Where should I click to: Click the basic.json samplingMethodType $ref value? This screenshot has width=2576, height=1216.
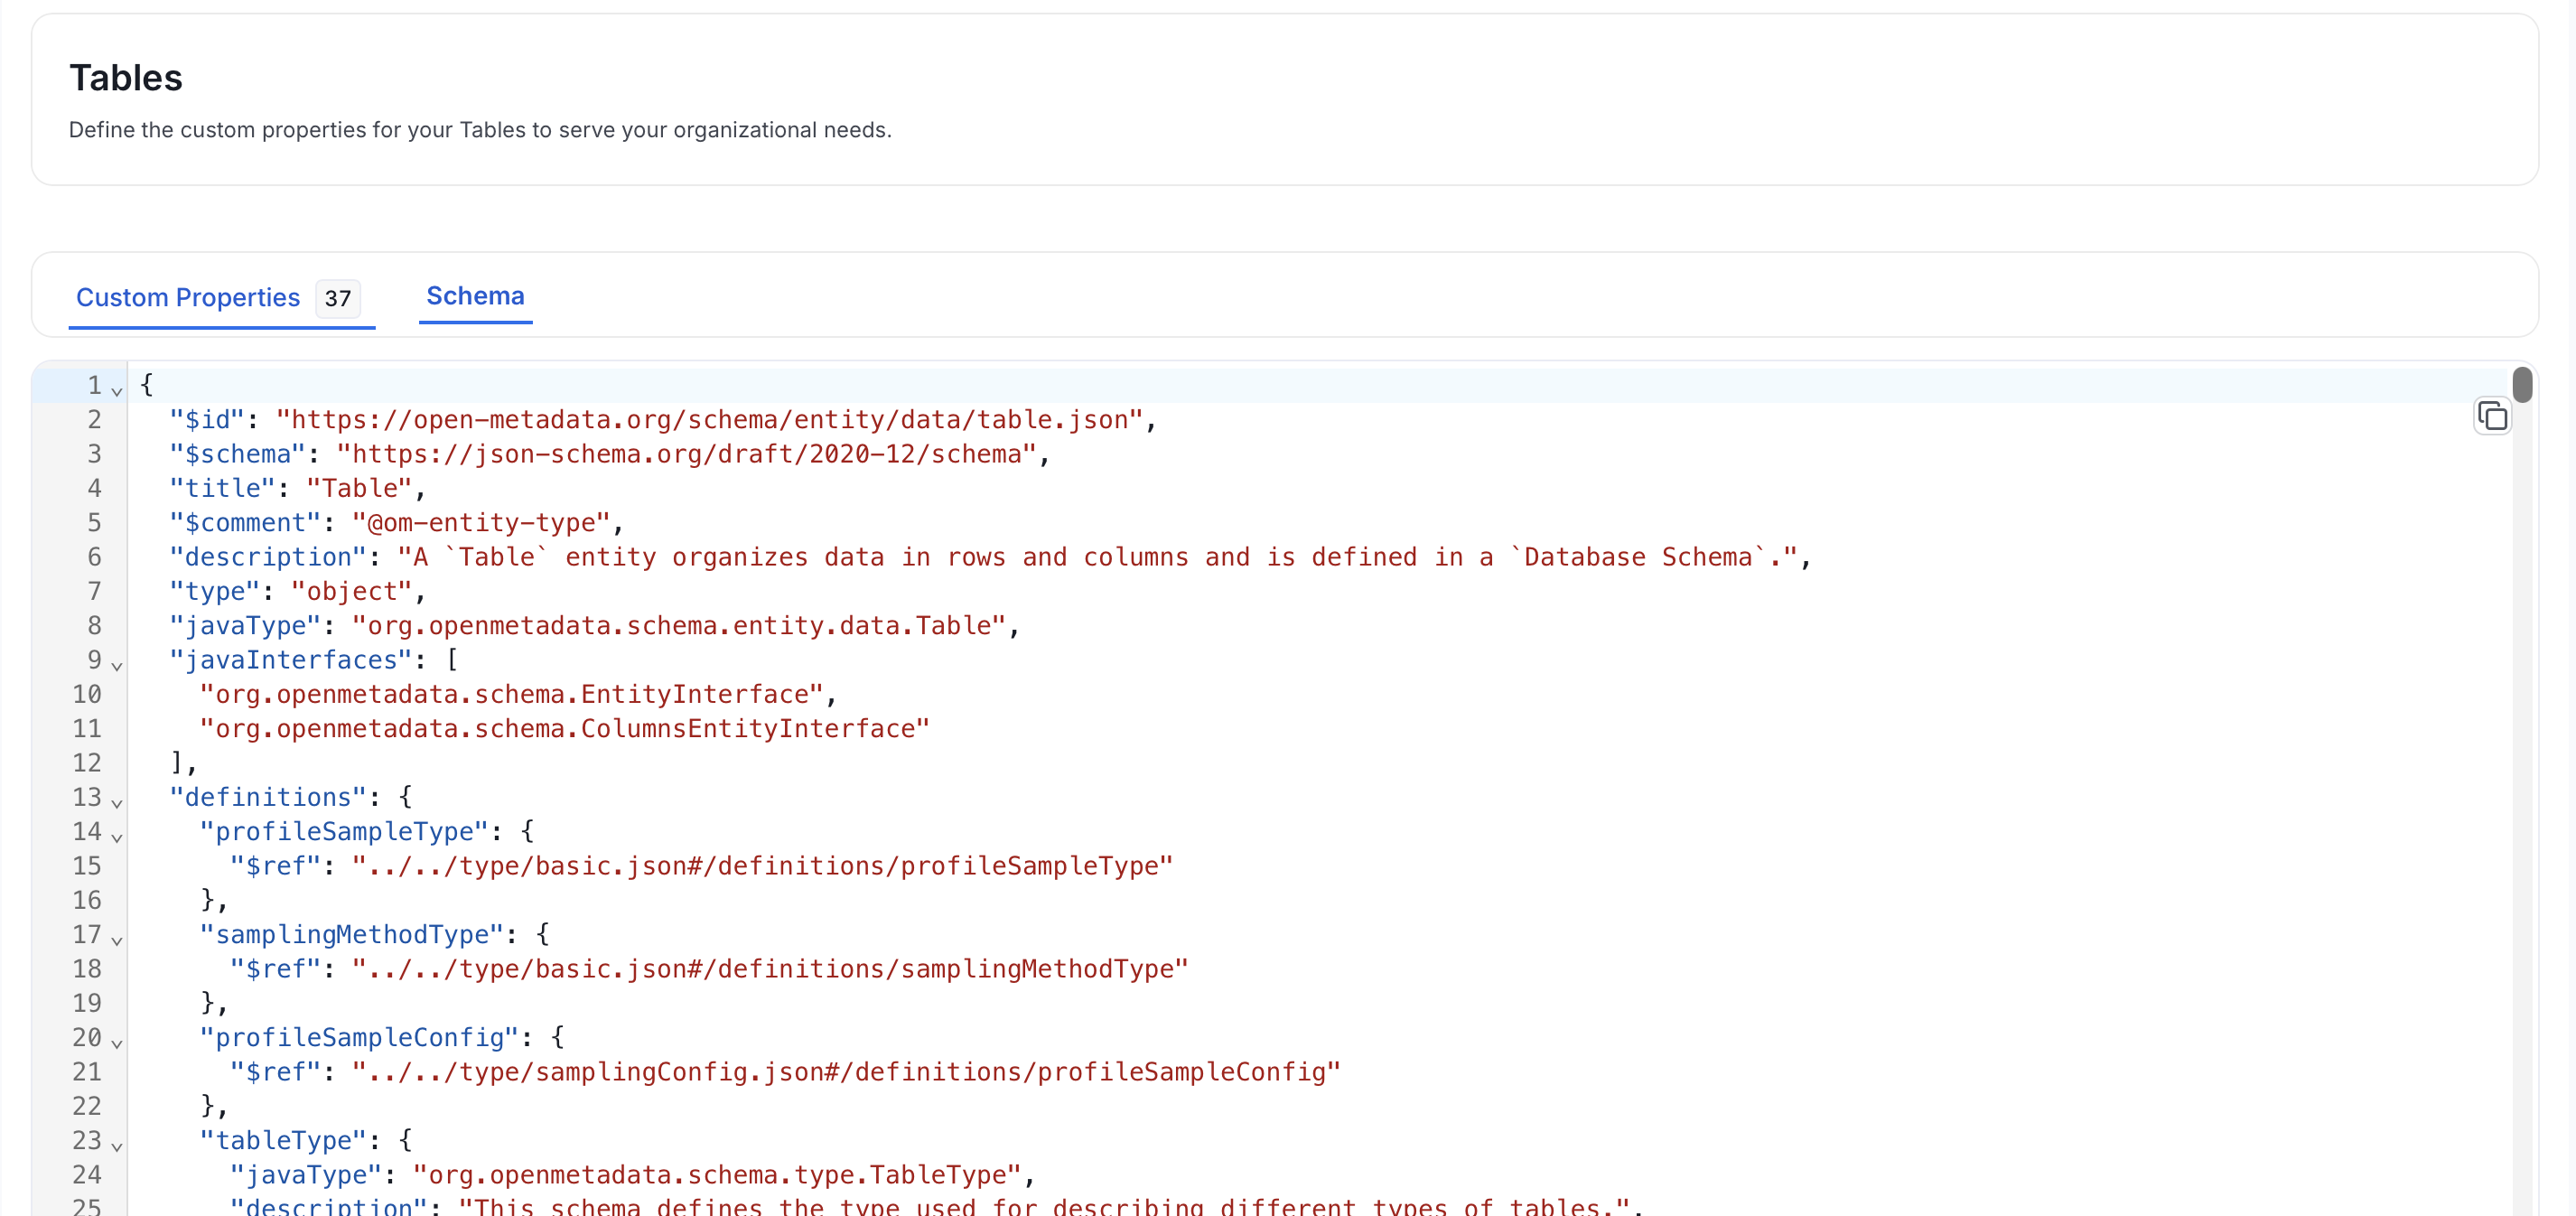tap(770, 968)
